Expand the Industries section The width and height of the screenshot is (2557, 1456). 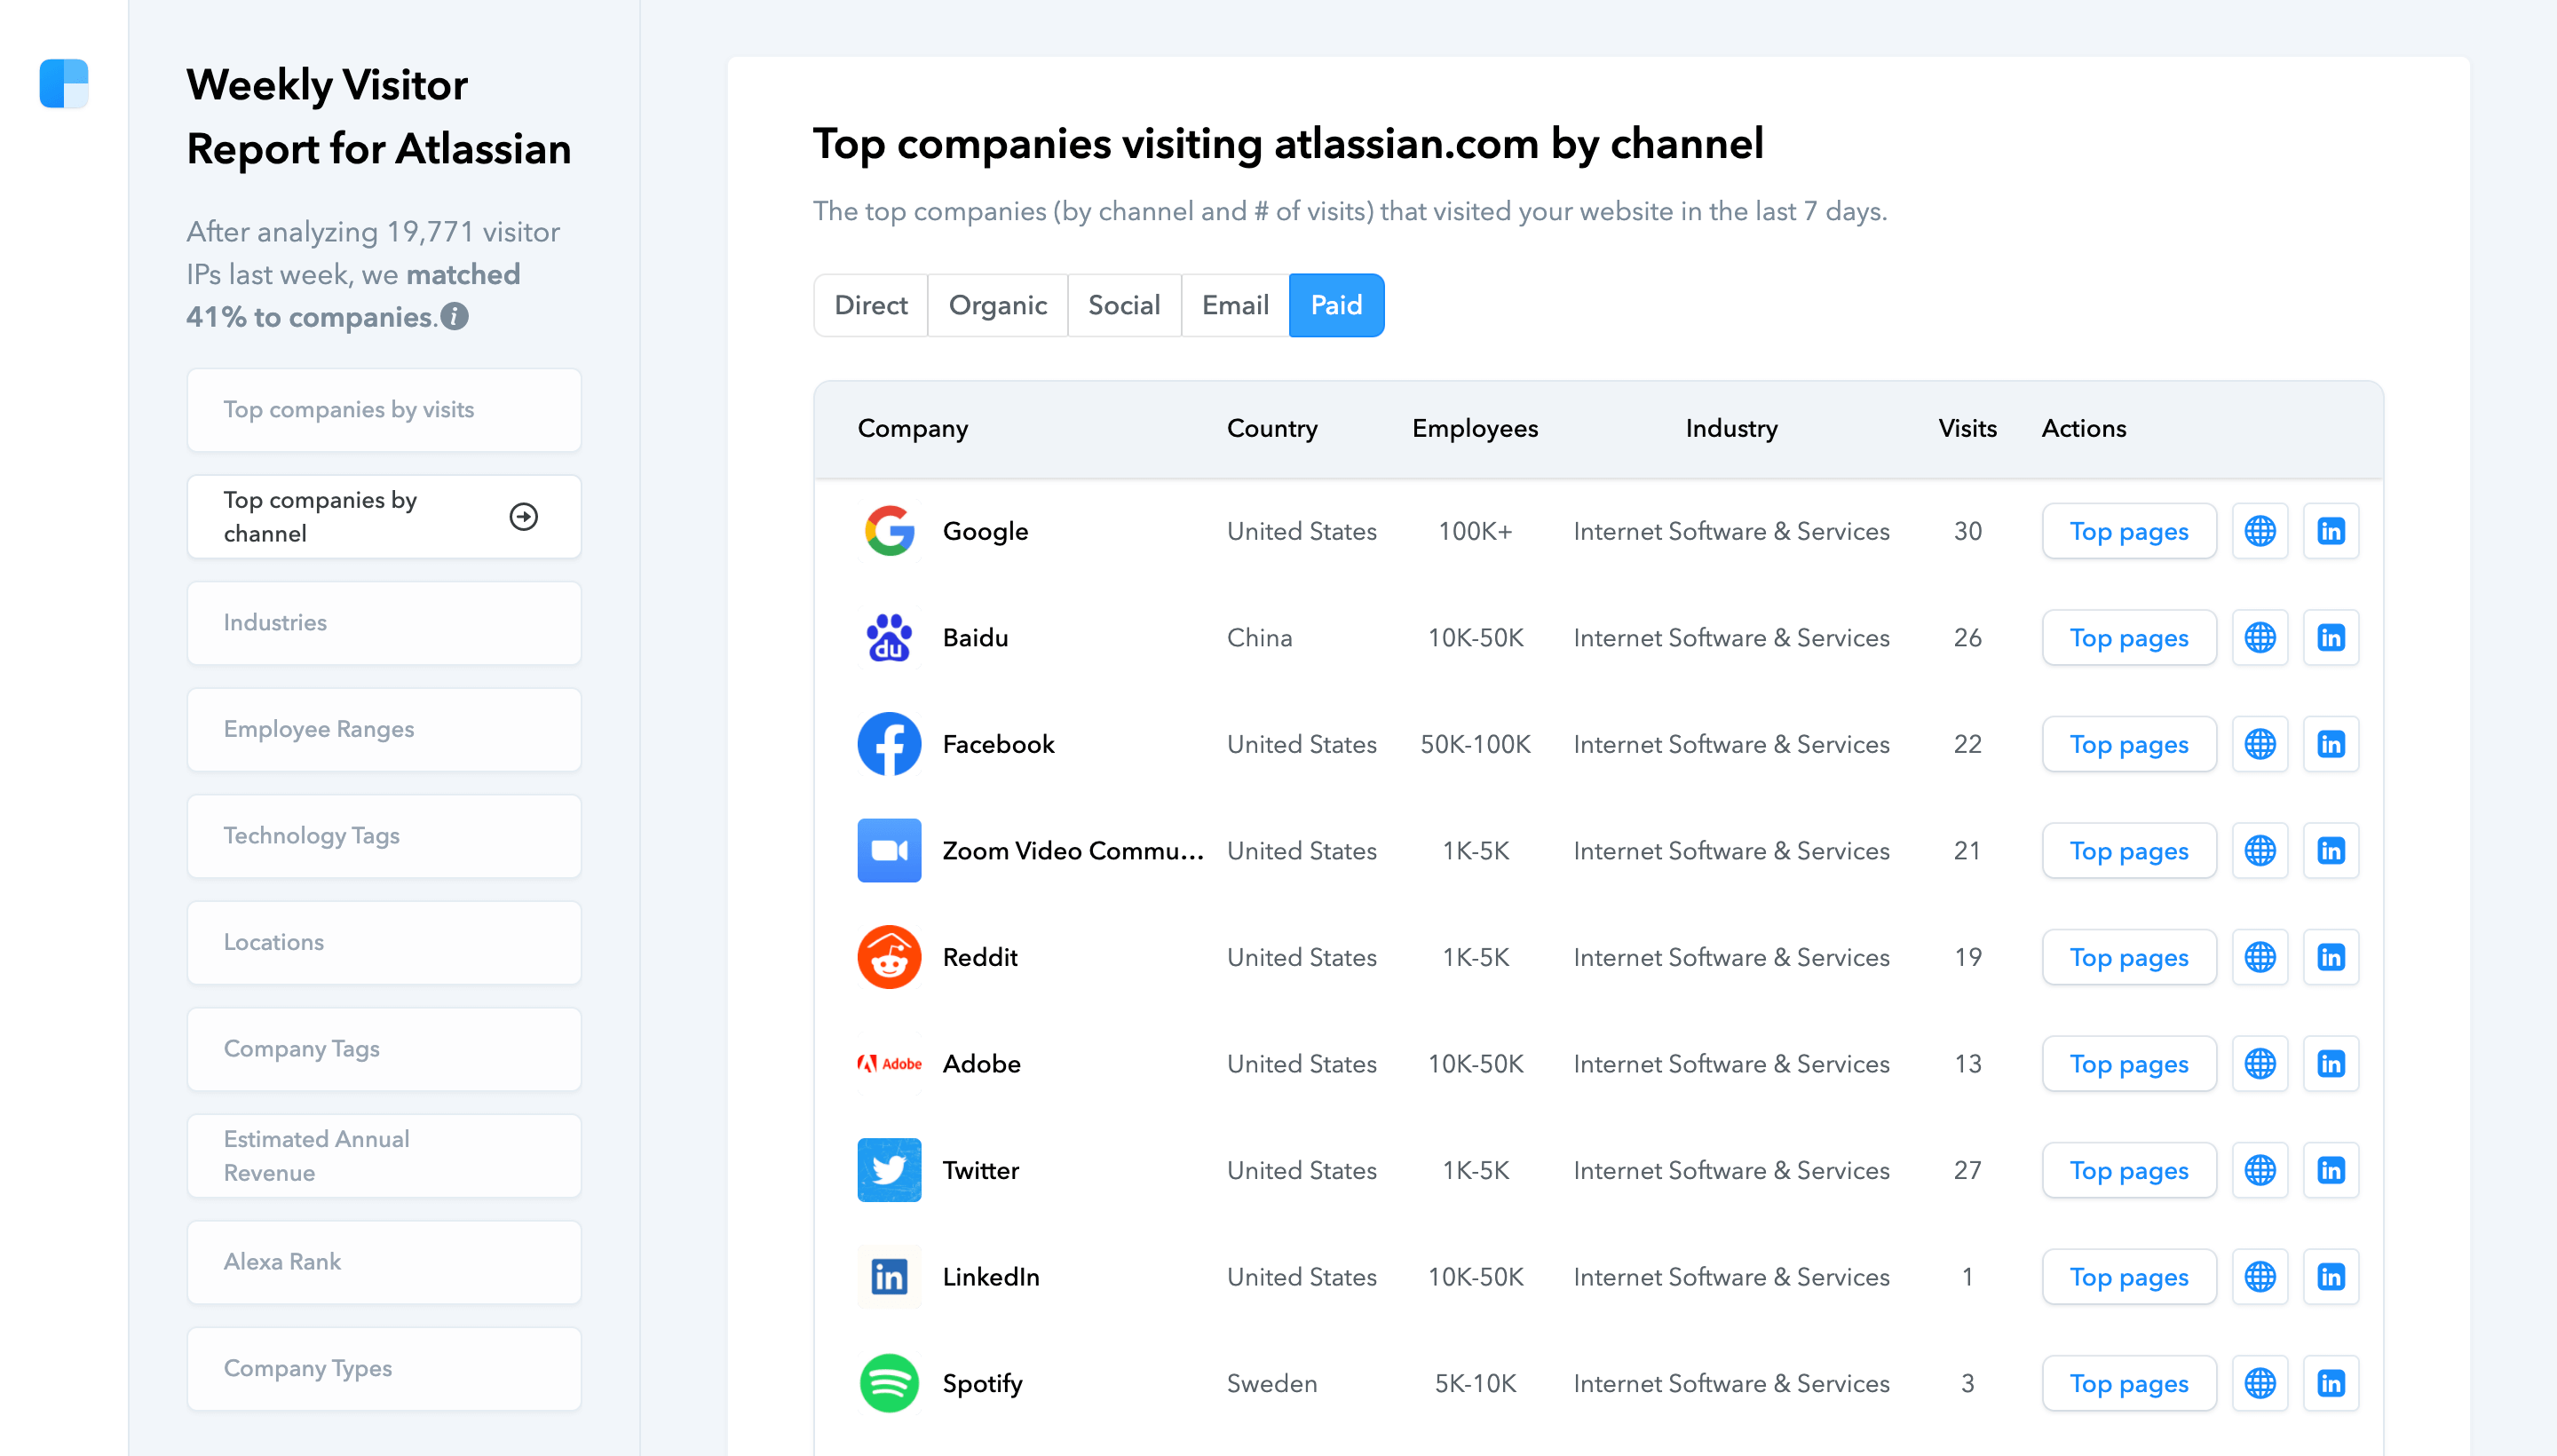(x=384, y=621)
